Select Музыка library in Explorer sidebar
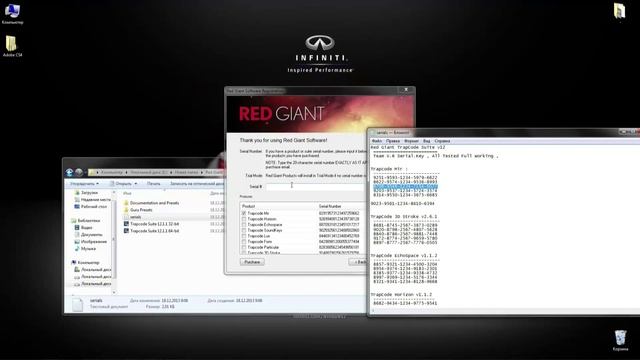Viewport: 640px width, 360px height. click(85, 249)
